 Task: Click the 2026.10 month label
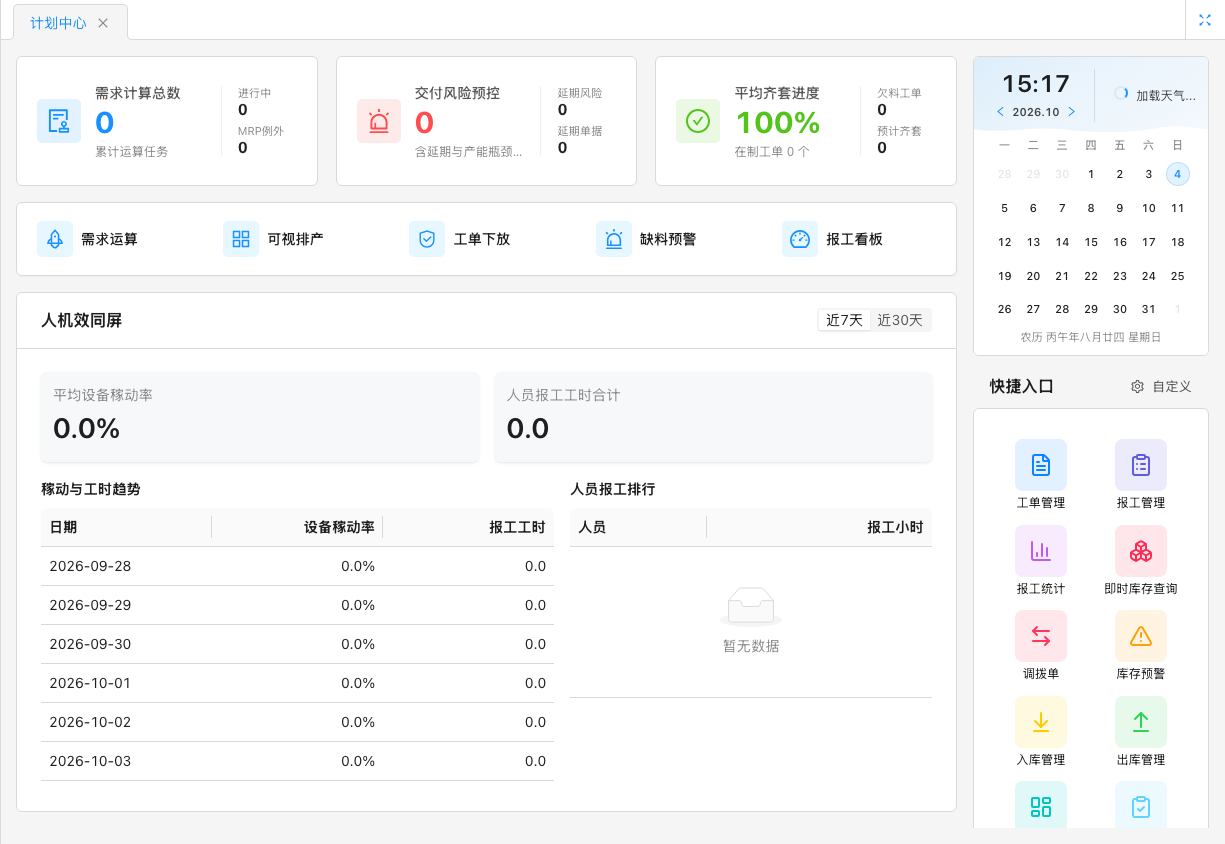(1036, 112)
